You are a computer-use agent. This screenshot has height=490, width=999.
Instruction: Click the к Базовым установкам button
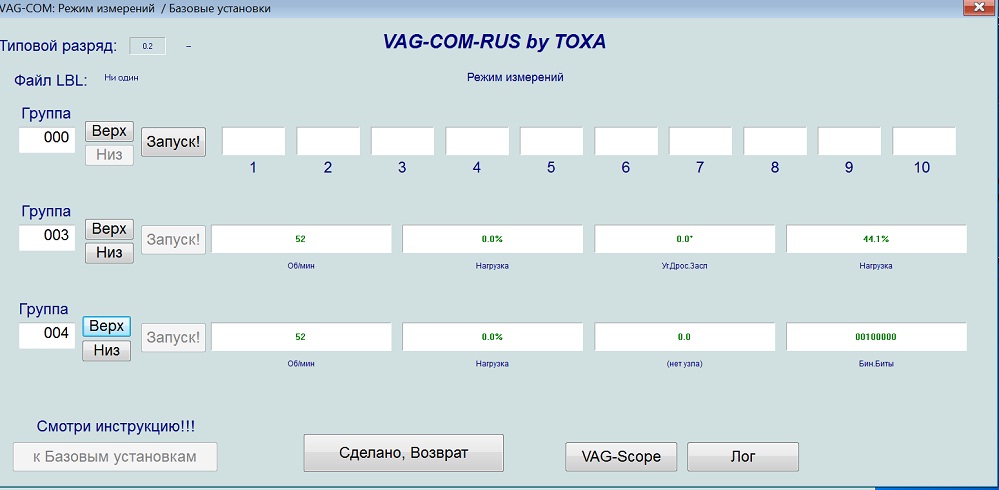115,457
